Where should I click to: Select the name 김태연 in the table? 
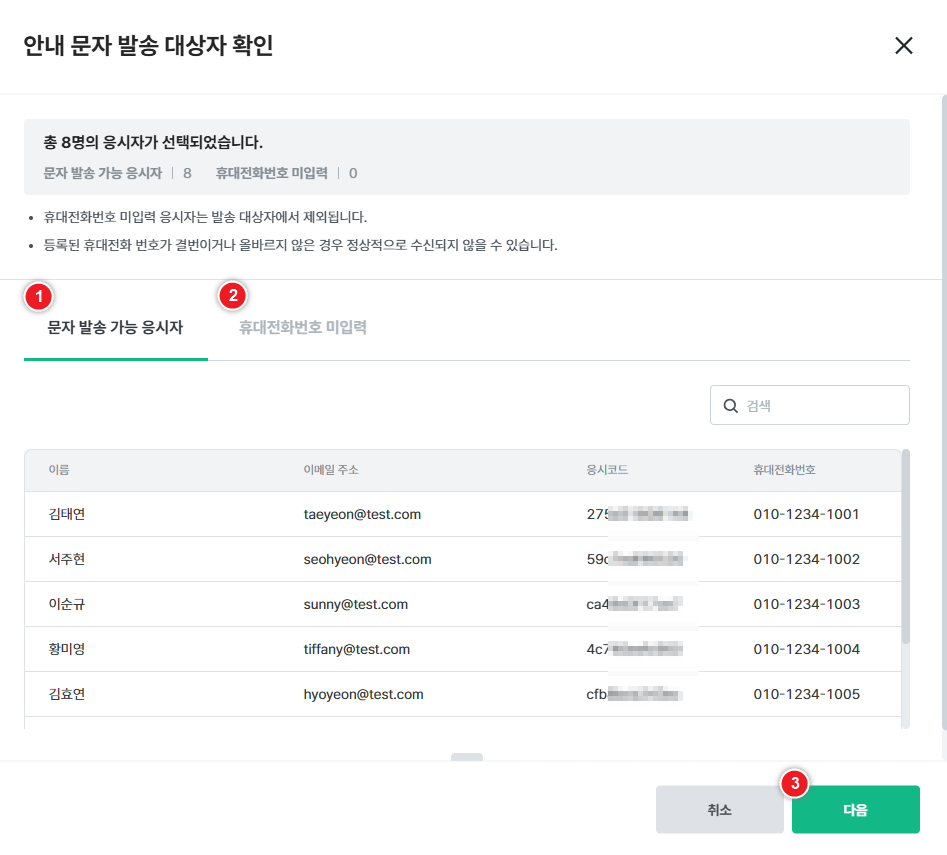click(67, 515)
